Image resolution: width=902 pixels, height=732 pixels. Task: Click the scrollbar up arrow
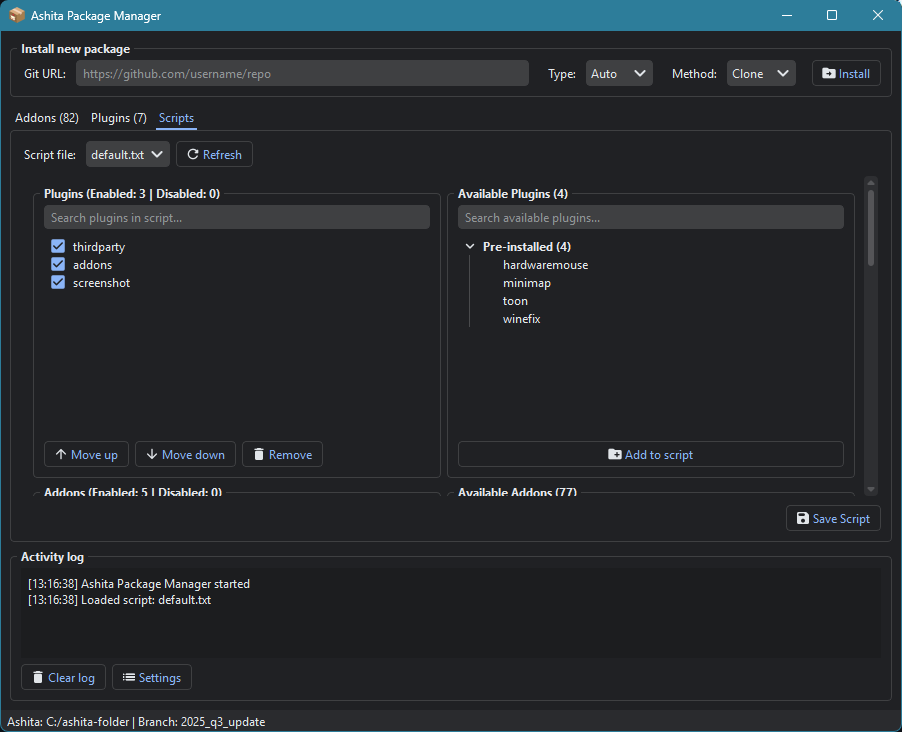871,182
